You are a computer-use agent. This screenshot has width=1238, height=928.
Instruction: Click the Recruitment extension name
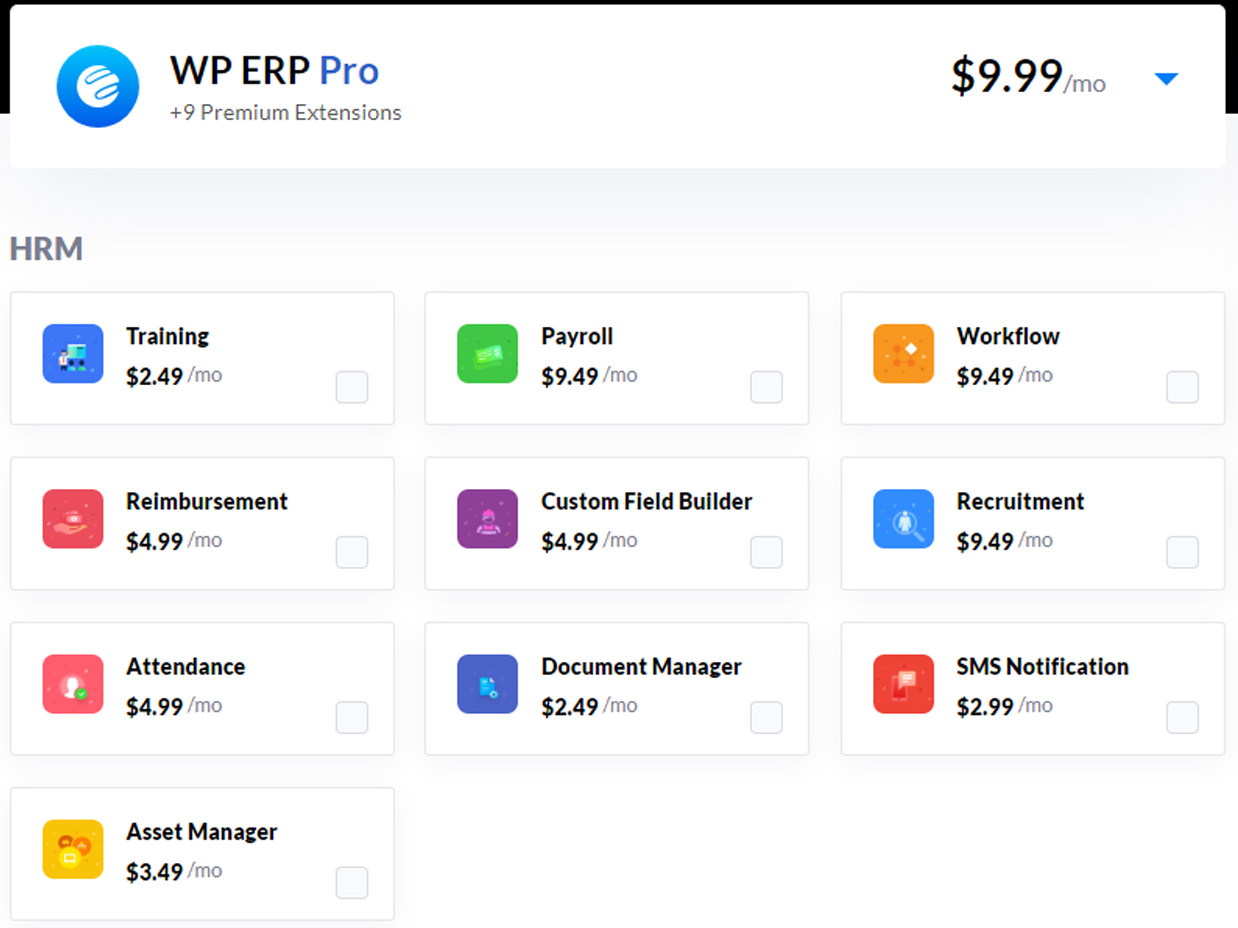pyautogui.click(x=1021, y=501)
